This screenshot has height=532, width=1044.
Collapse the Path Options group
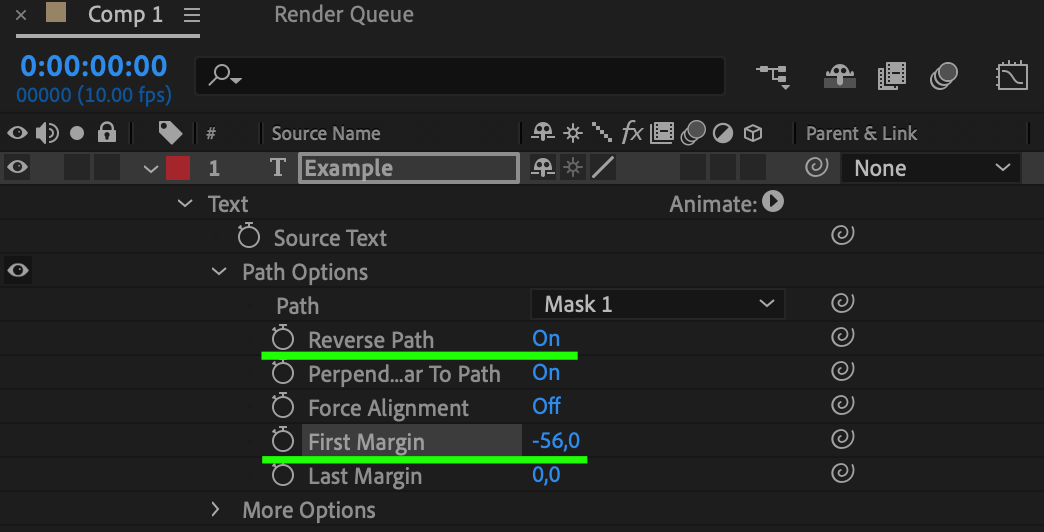[x=218, y=271]
